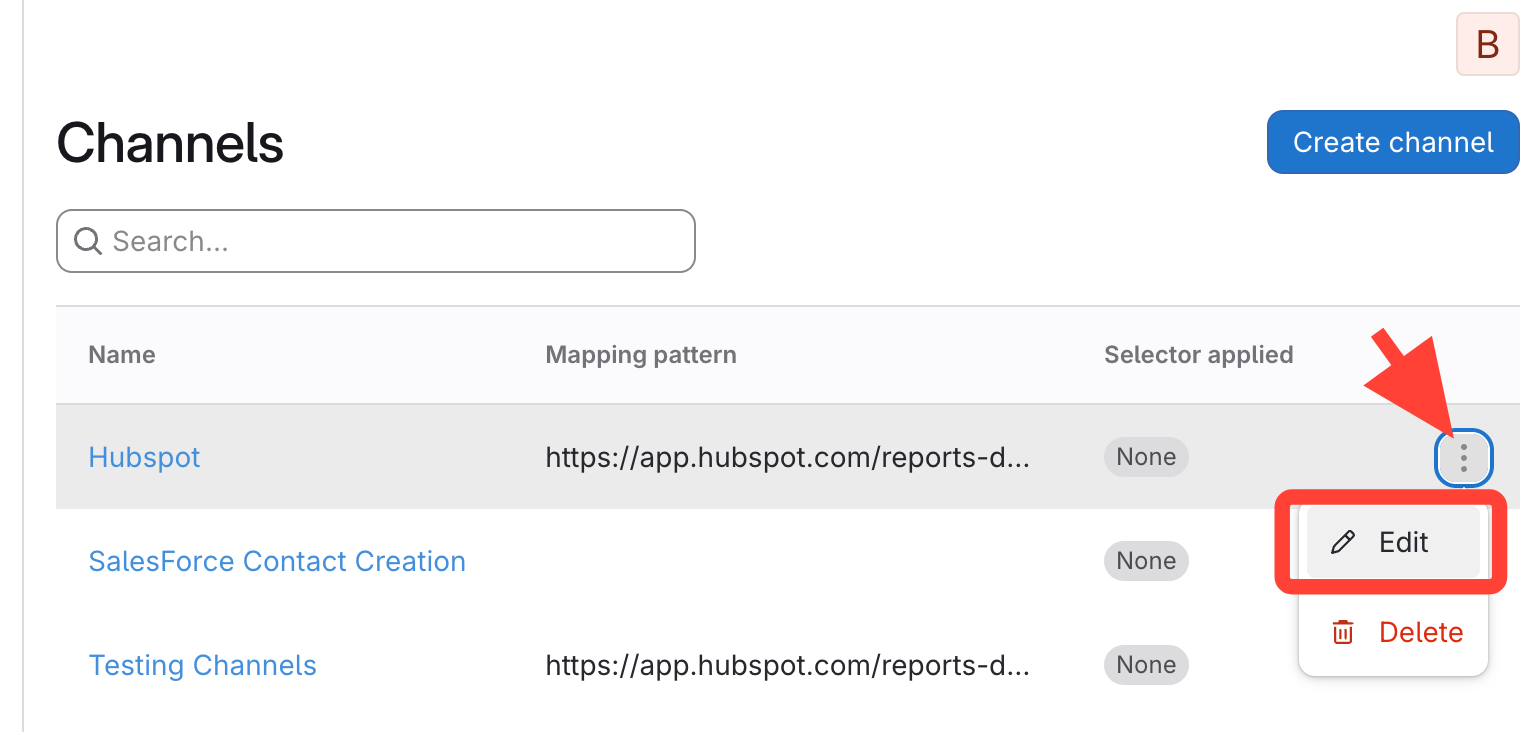Screen dimensions: 1540x732
Task: Click the Mapping pattern column header
Action: [640, 354]
